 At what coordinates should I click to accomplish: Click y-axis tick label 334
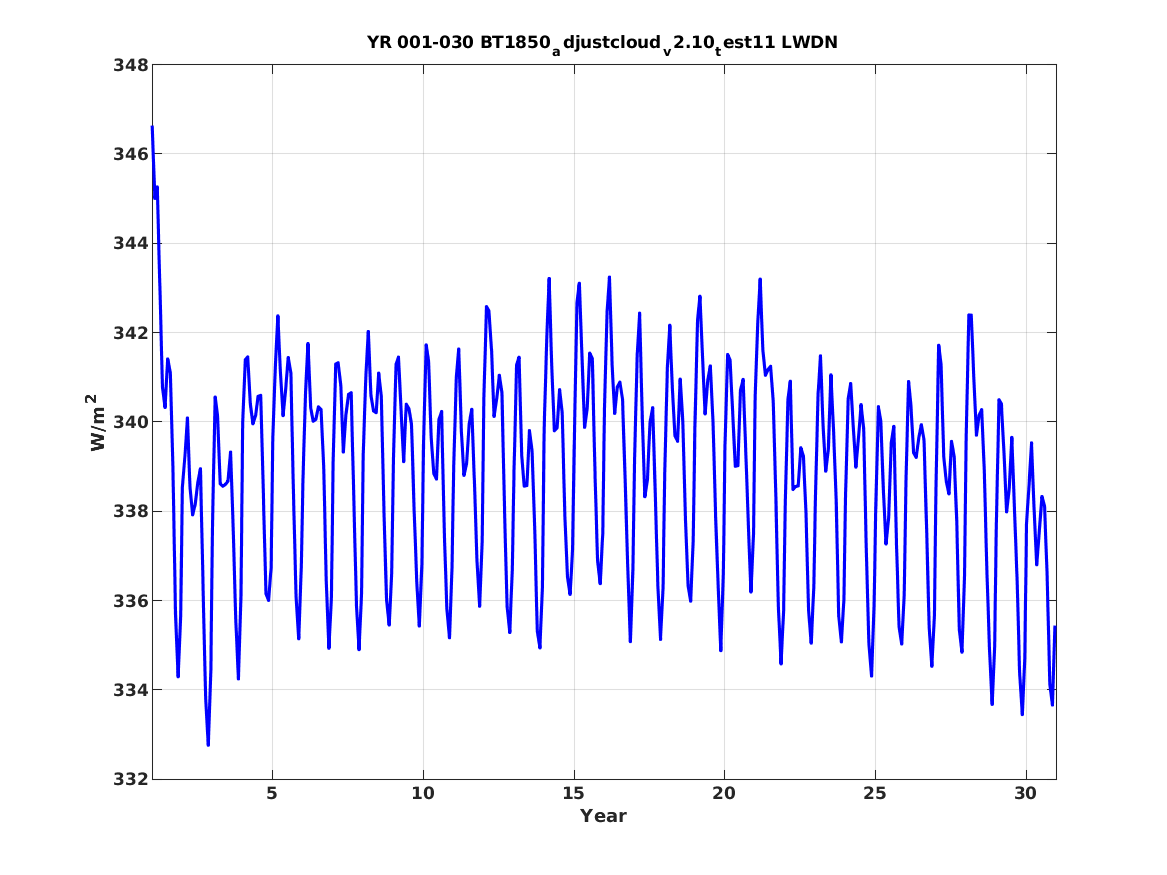click(130, 690)
